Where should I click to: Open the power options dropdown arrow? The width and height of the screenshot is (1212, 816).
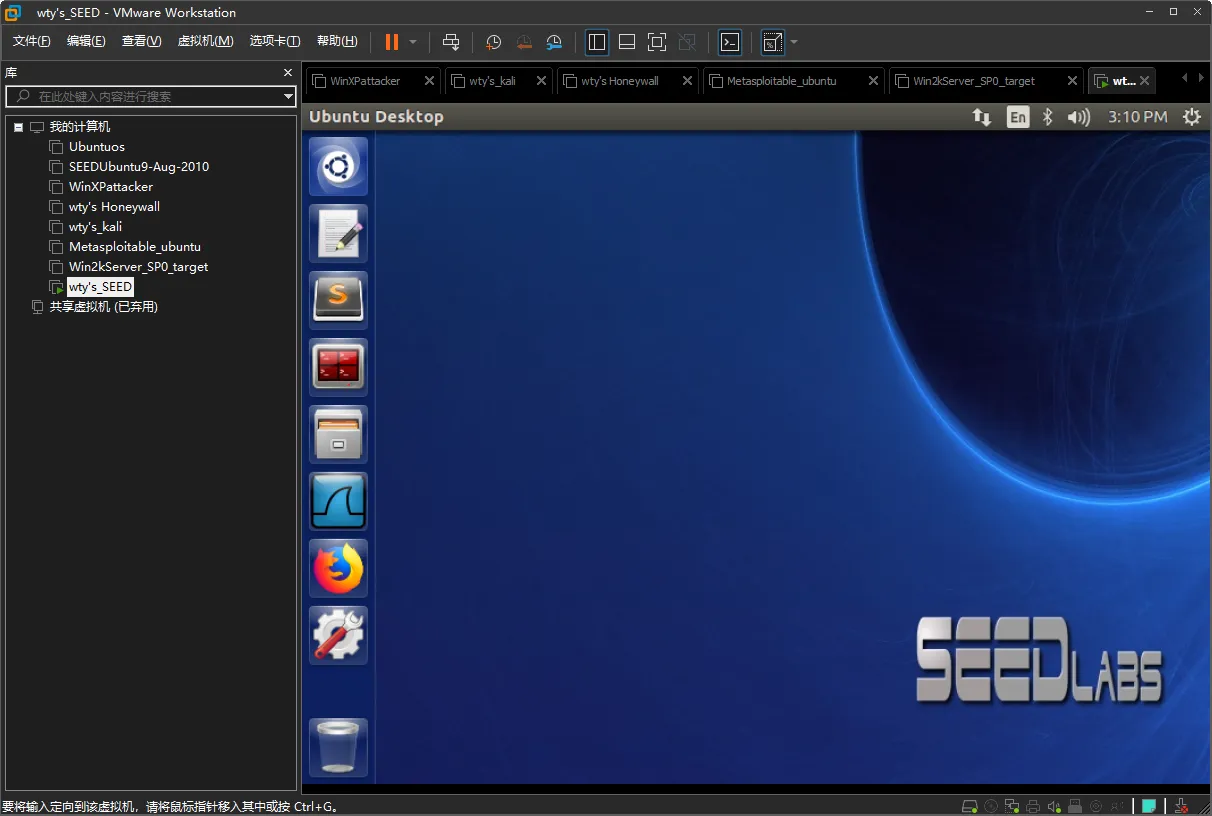pyautogui.click(x=413, y=42)
